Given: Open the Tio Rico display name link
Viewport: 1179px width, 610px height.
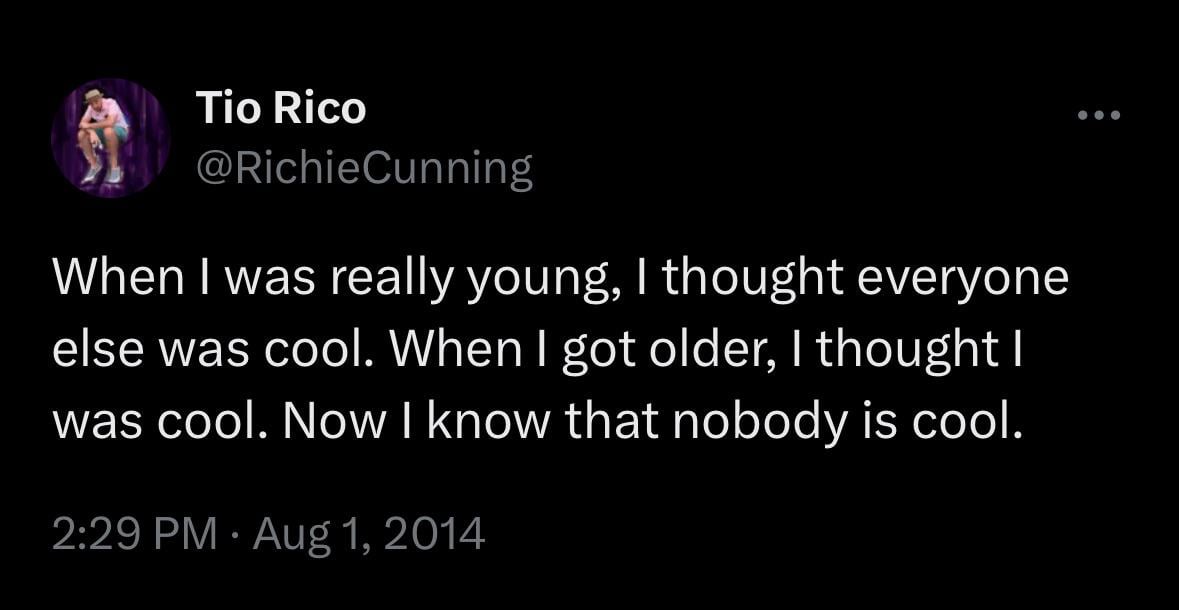Looking at the screenshot, I should pyautogui.click(x=281, y=108).
